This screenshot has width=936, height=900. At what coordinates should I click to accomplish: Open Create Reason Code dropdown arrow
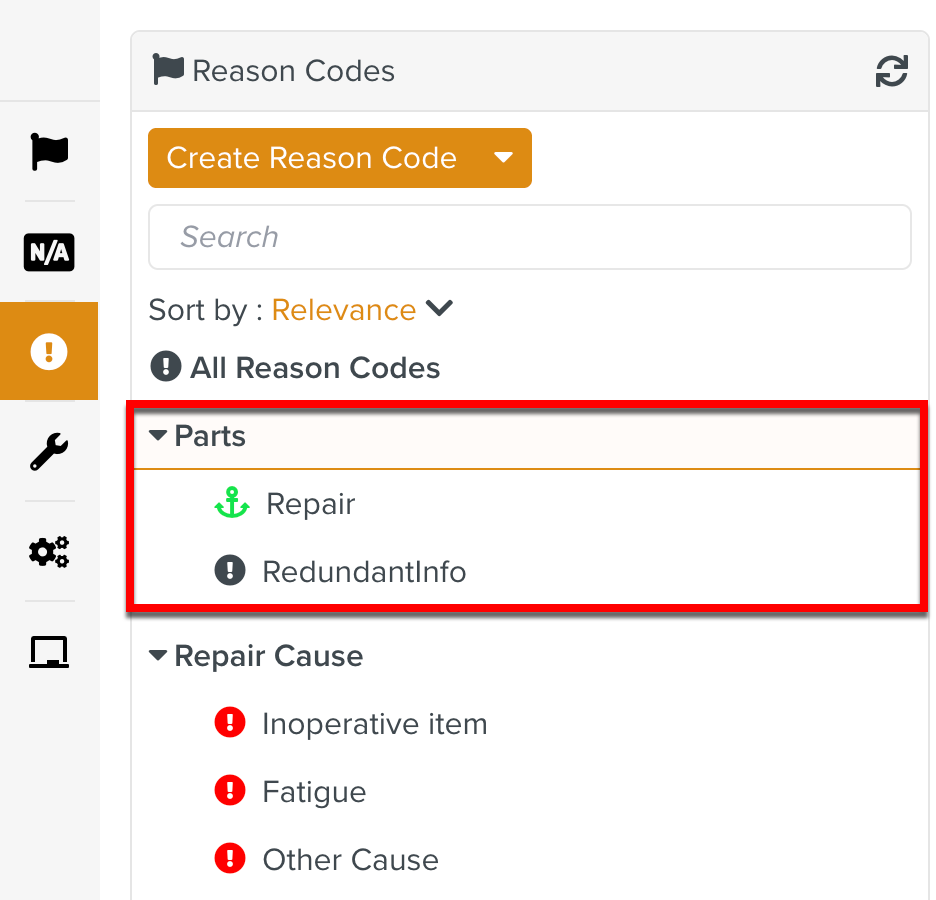(x=504, y=158)
